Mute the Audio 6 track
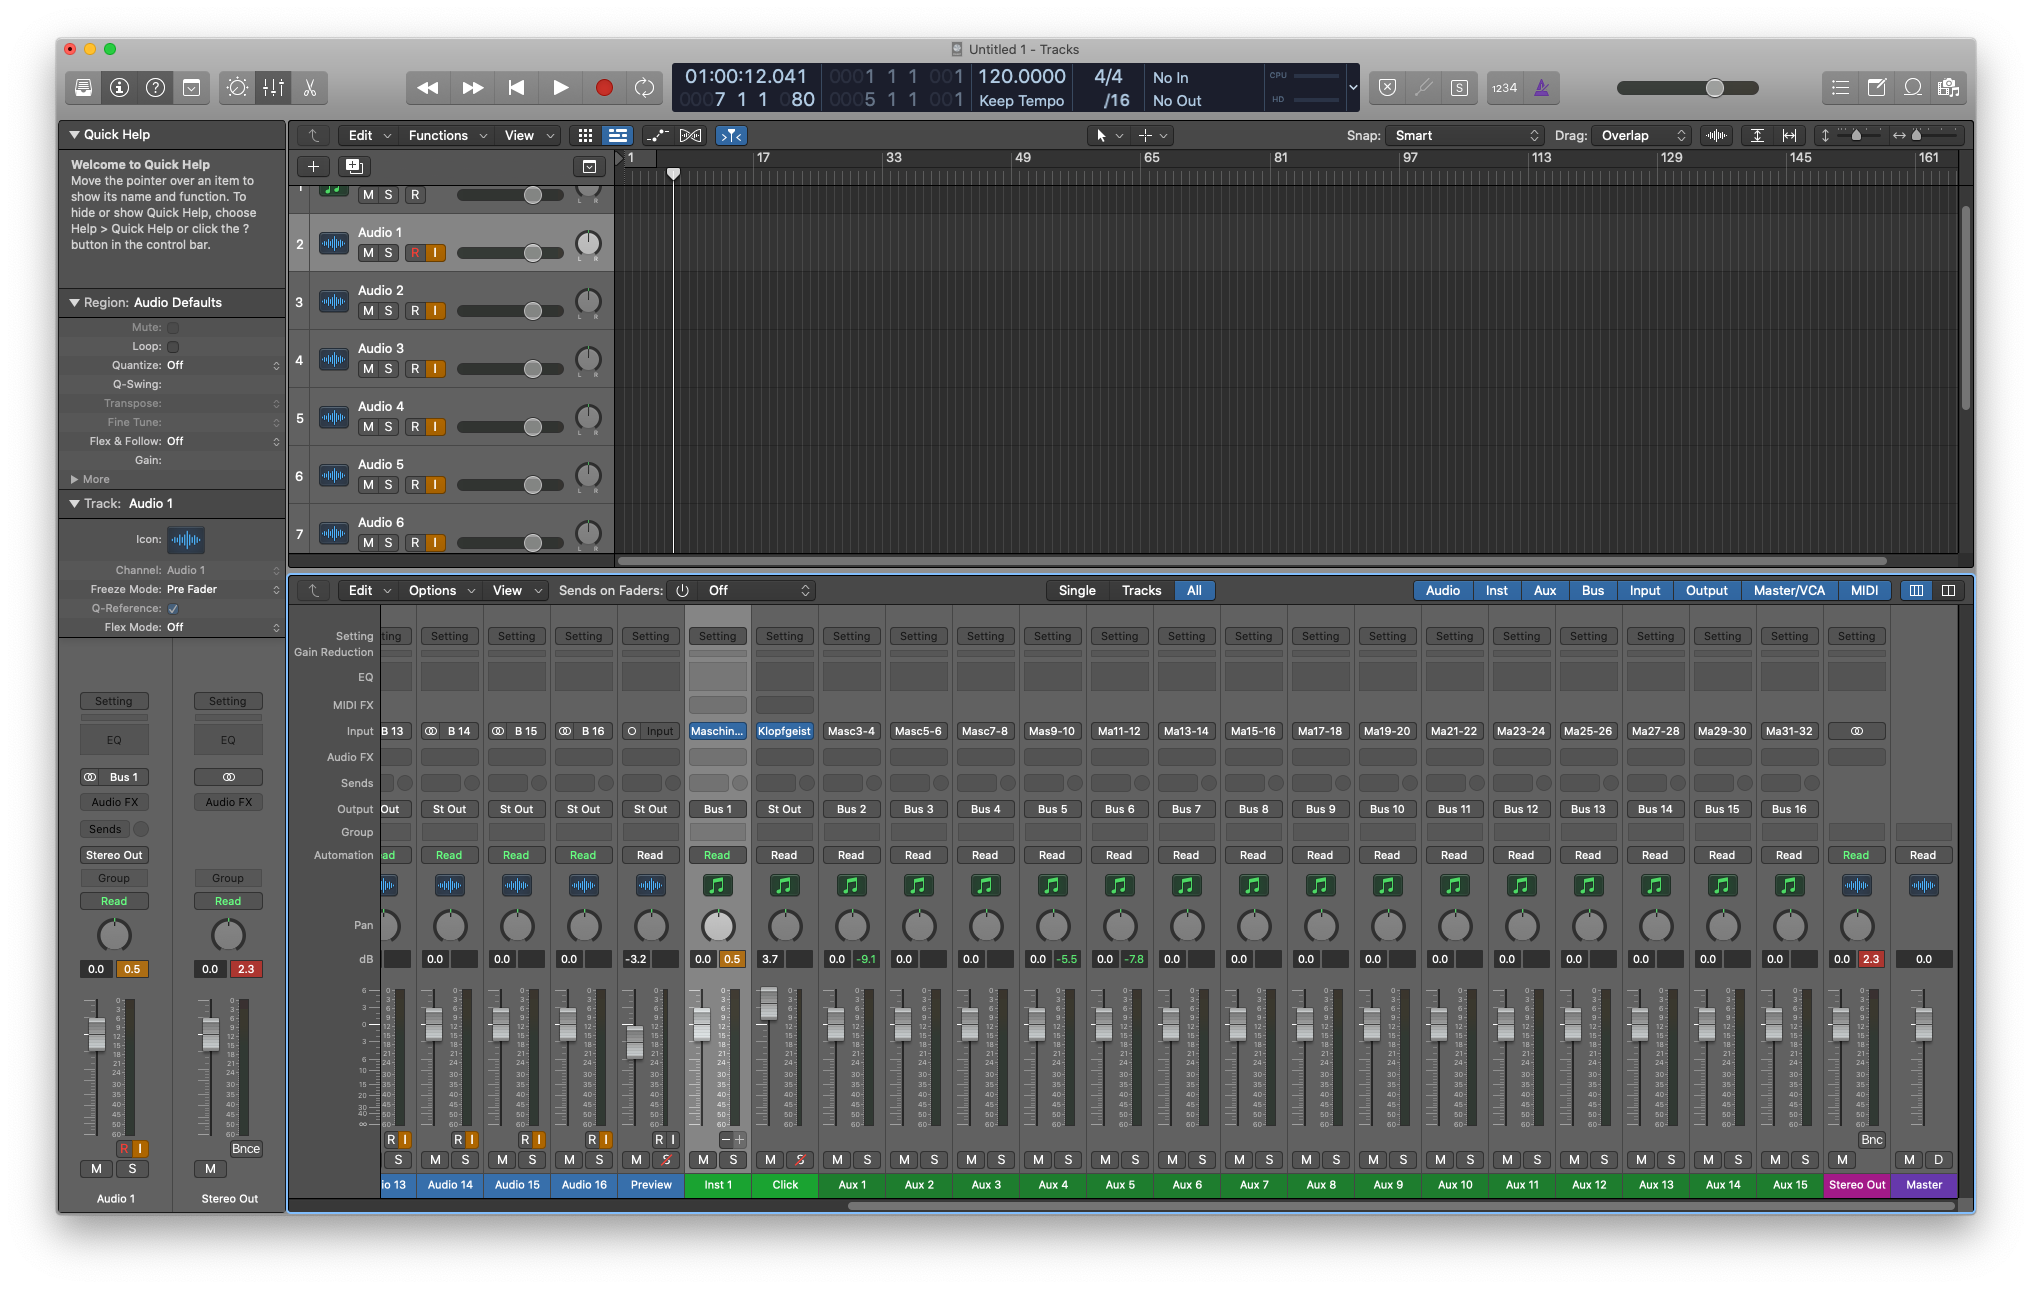The width and height of the screenshot is (2032, 1289). tap(368, 543)
